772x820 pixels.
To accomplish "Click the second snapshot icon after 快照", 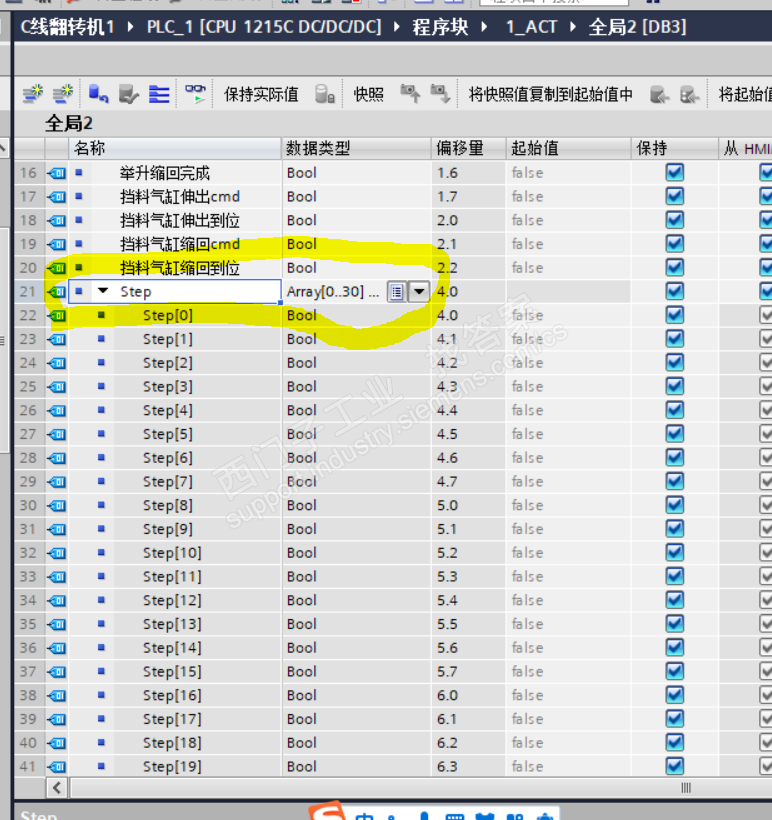I will [440, 94].
